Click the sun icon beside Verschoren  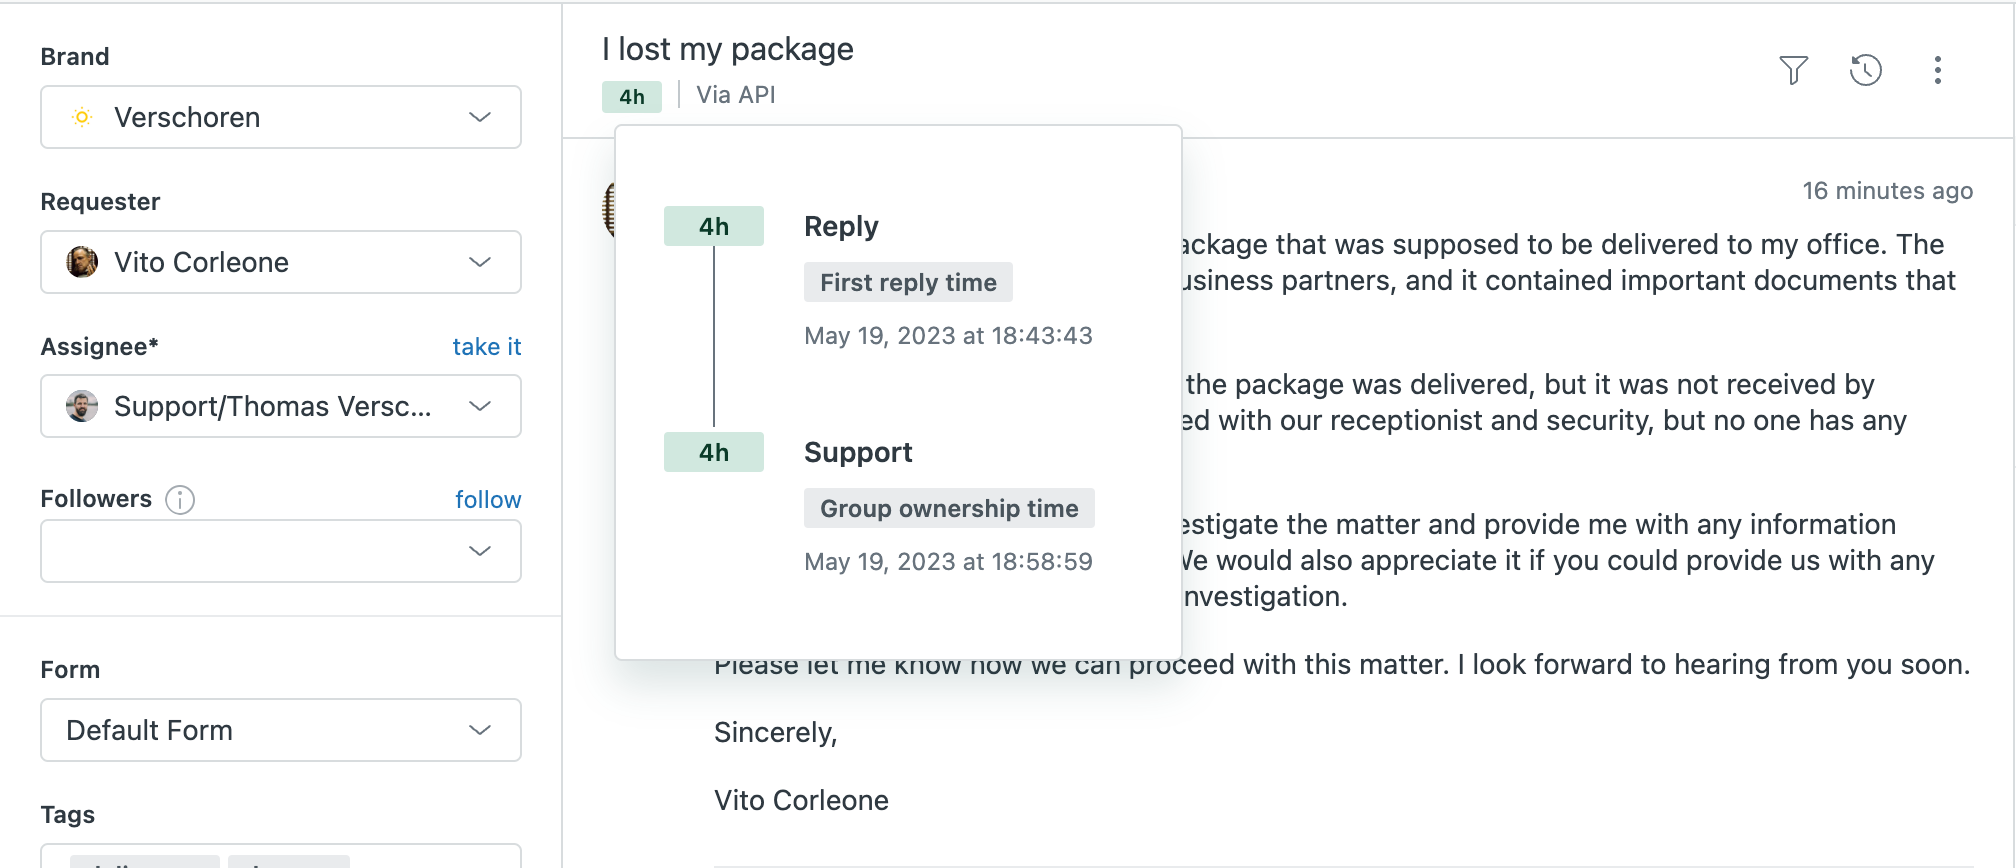[82, 117]
